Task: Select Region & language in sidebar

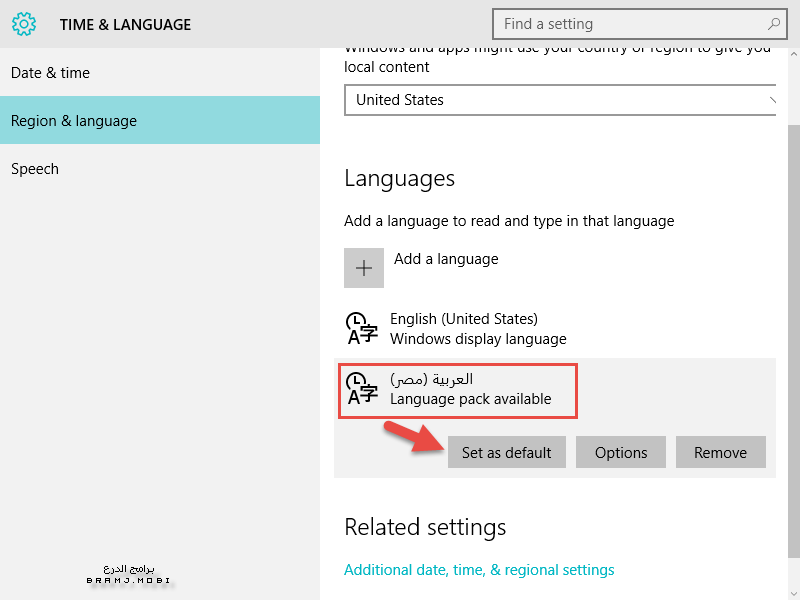Action: [x=74, y=121]
